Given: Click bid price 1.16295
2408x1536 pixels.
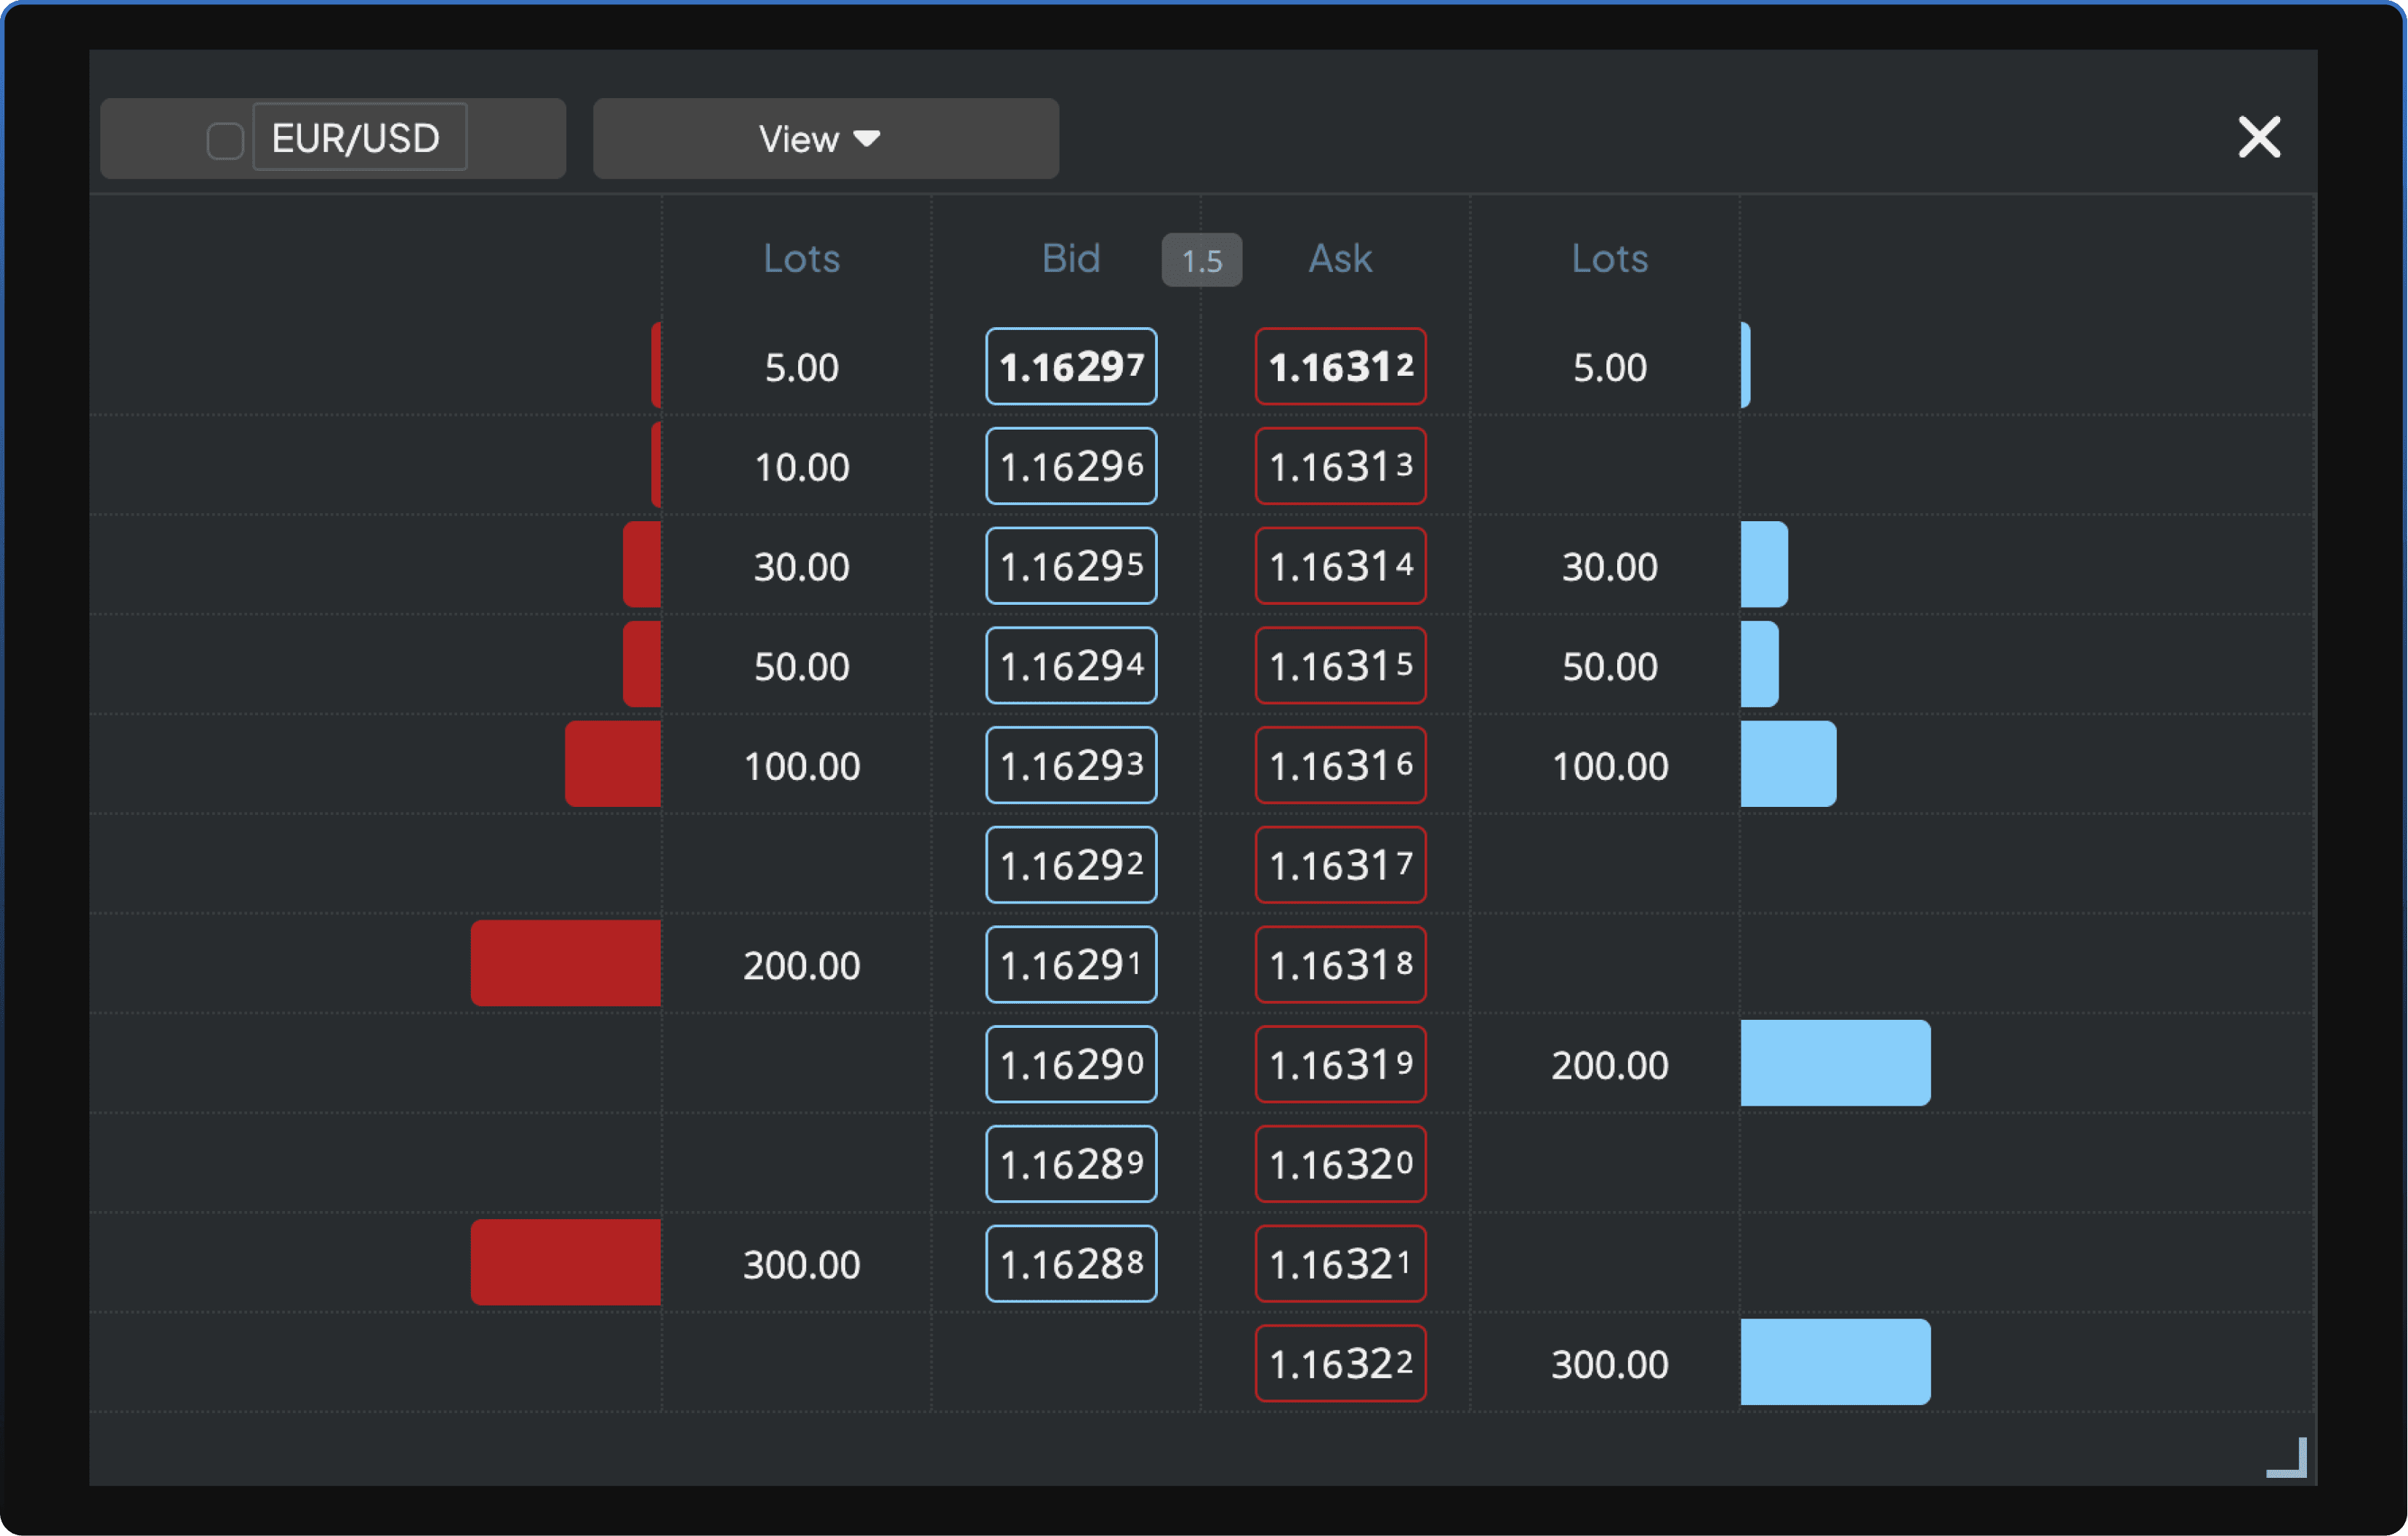Looking at the screenshot, I should tap(1070, 566).
